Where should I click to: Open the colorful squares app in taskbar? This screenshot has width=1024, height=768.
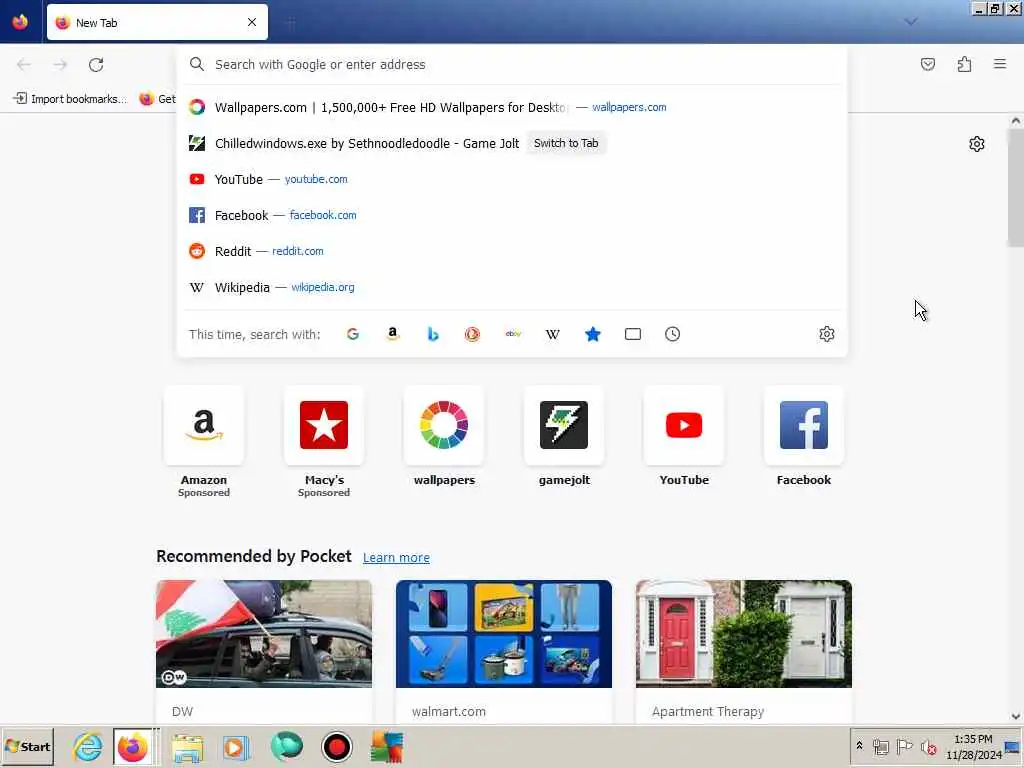click(387, 746)
